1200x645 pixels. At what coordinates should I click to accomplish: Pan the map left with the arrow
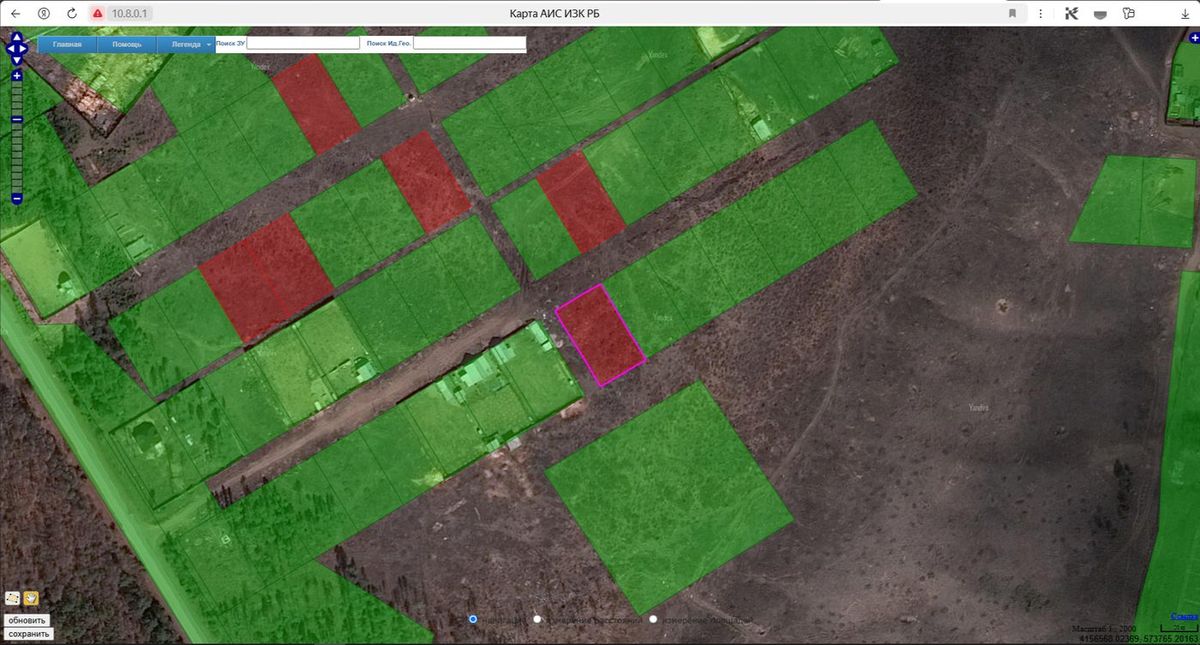click(x=9, y=50)
